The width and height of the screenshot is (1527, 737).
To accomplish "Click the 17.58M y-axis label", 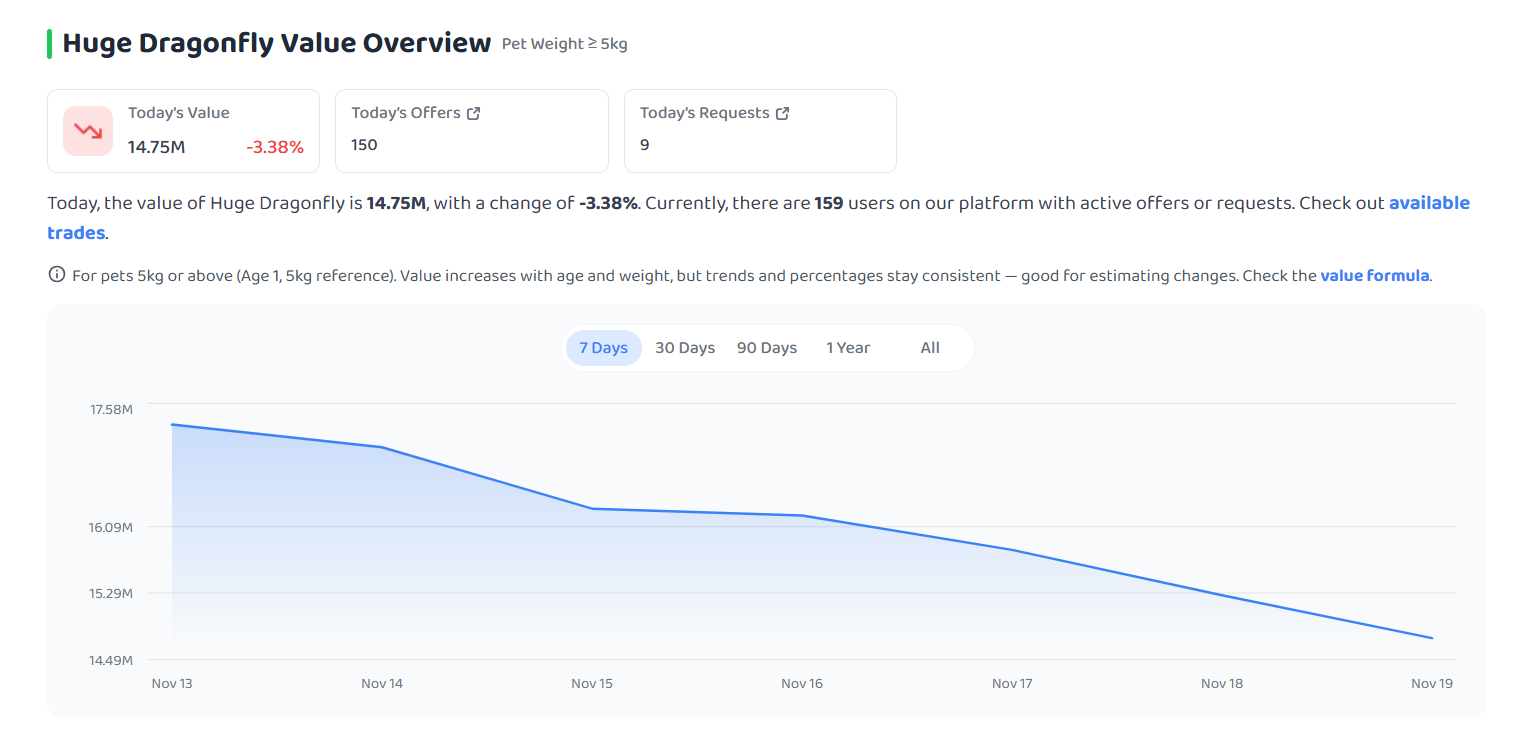I will click(111, 409).
